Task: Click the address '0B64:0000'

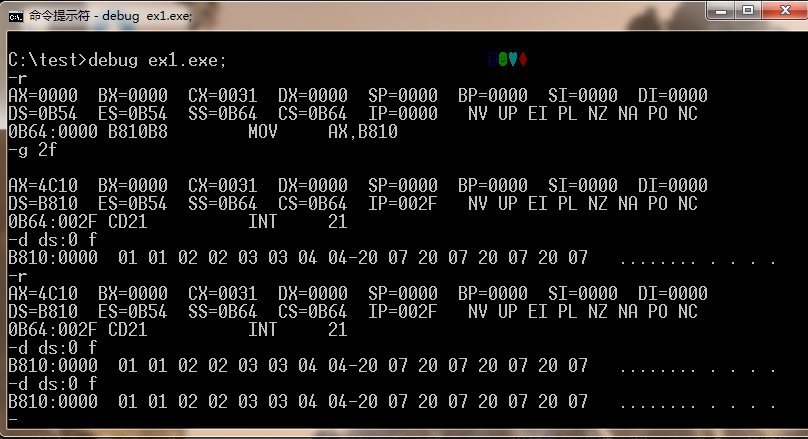Action: [x=53, y=131]
